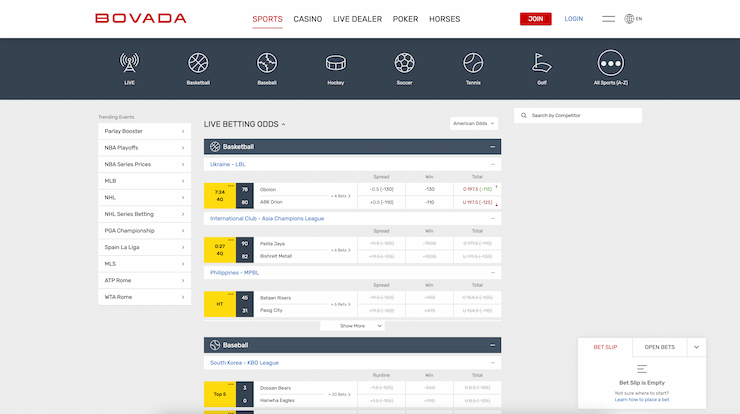This screenshot has width=740, height=414.
Task: Collapse the bet slip panel chevron
Action: pyautogui.click(x=697, y=347)
